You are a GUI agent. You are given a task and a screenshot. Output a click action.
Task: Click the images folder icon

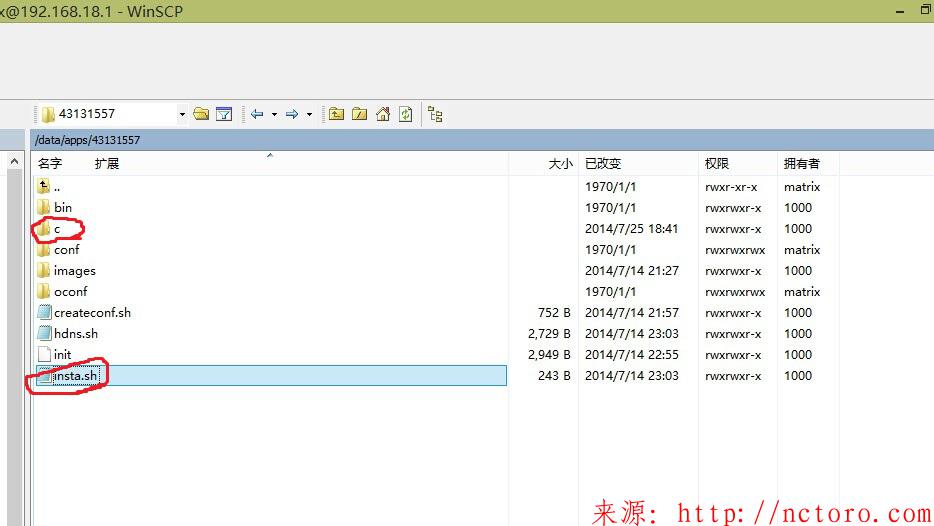(x=43, y=270)
